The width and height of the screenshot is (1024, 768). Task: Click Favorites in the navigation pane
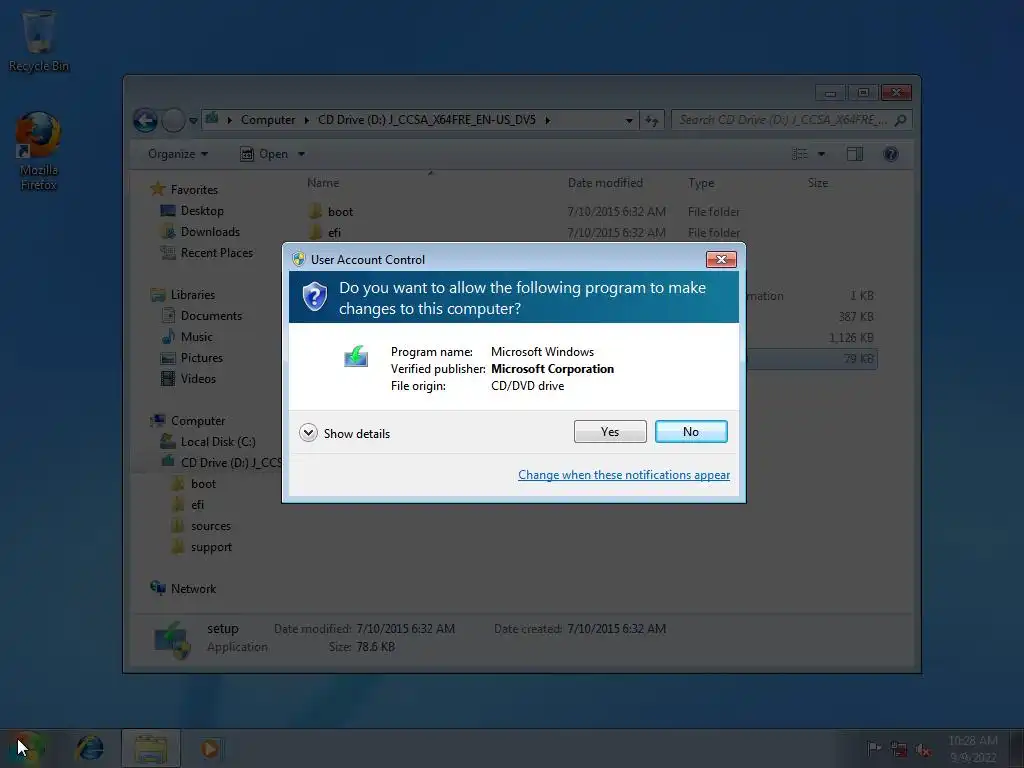pyautogui.click(x=194, y=189)
